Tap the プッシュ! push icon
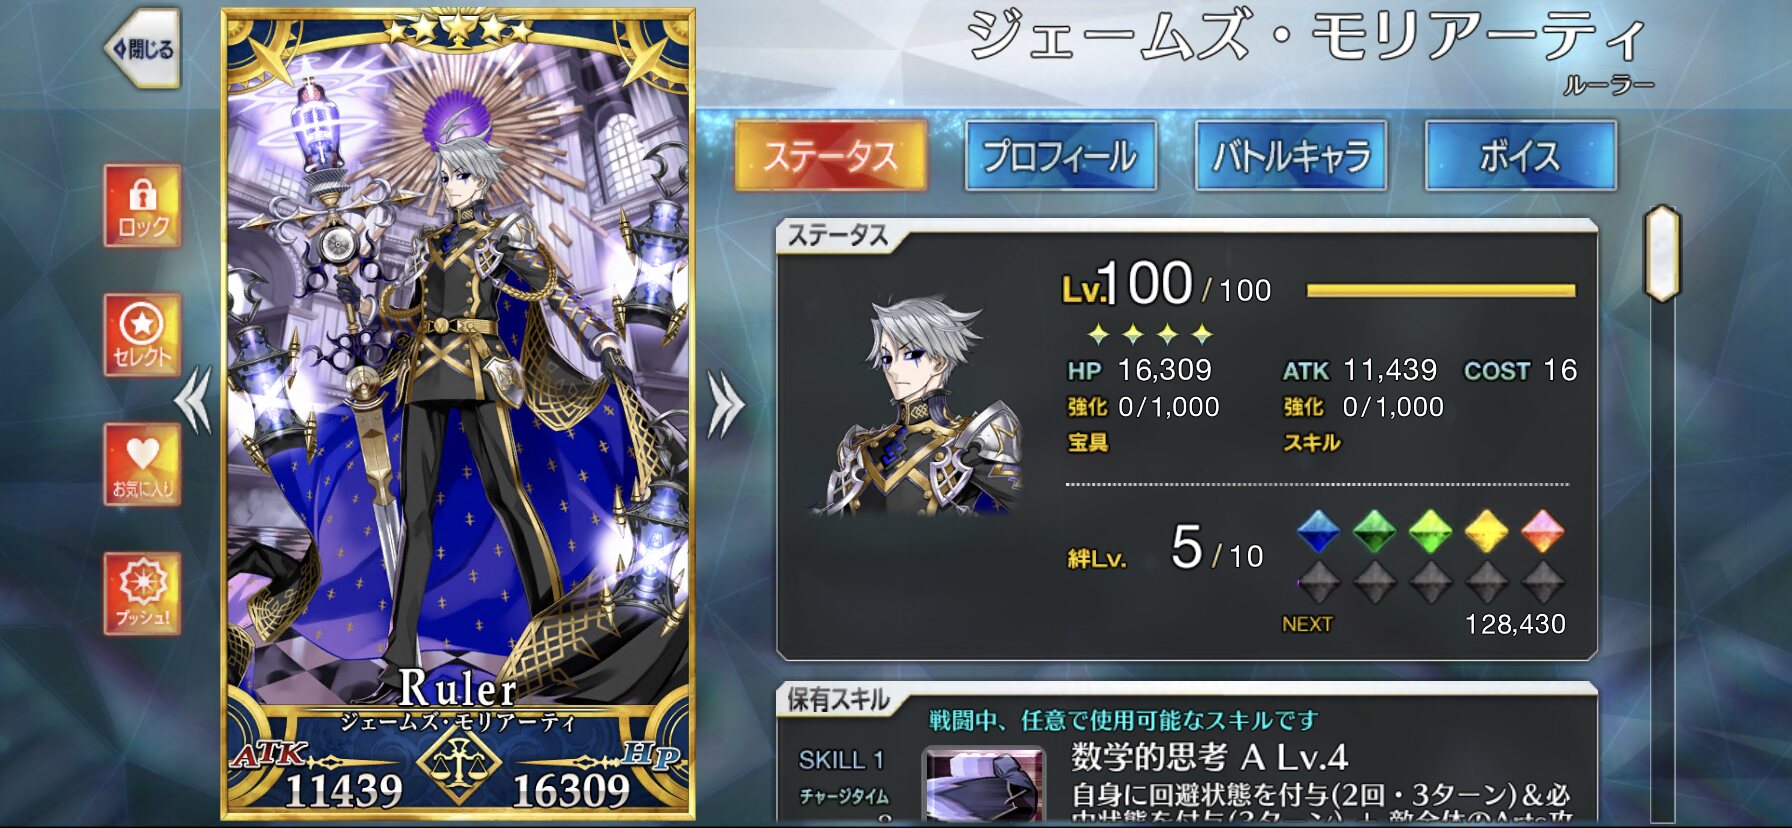Screen dimensions: 1792x828 coord(143,593)
